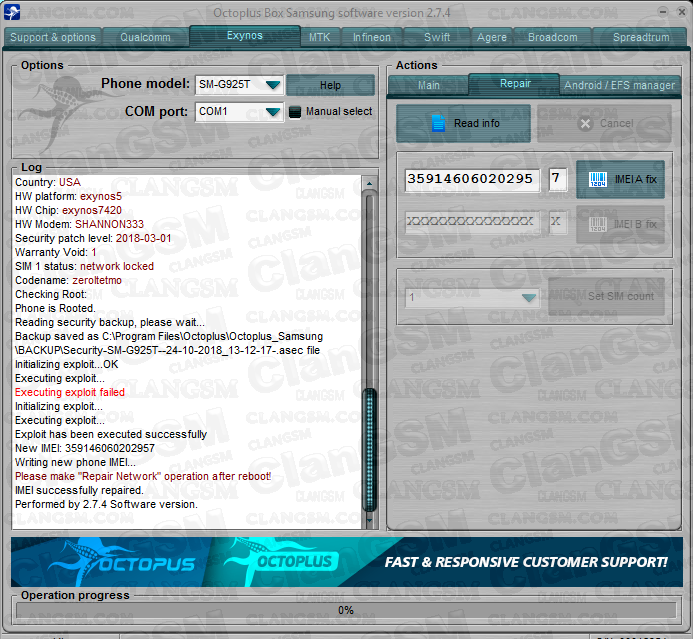Click the Cancel button
Viewport: 693px width, 639px height.
coord(604,123)
